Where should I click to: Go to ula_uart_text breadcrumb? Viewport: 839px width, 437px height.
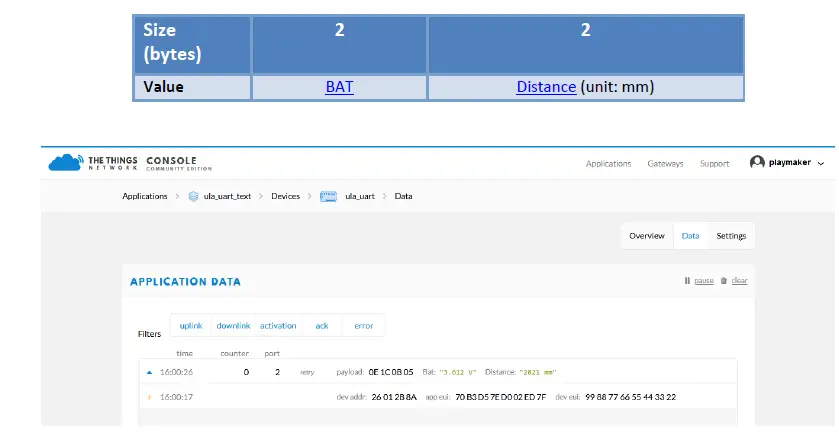click(227, 196)
